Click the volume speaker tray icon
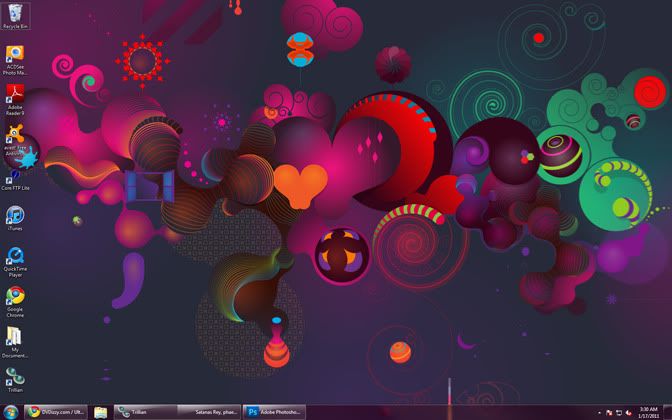 tap(630, 412)
